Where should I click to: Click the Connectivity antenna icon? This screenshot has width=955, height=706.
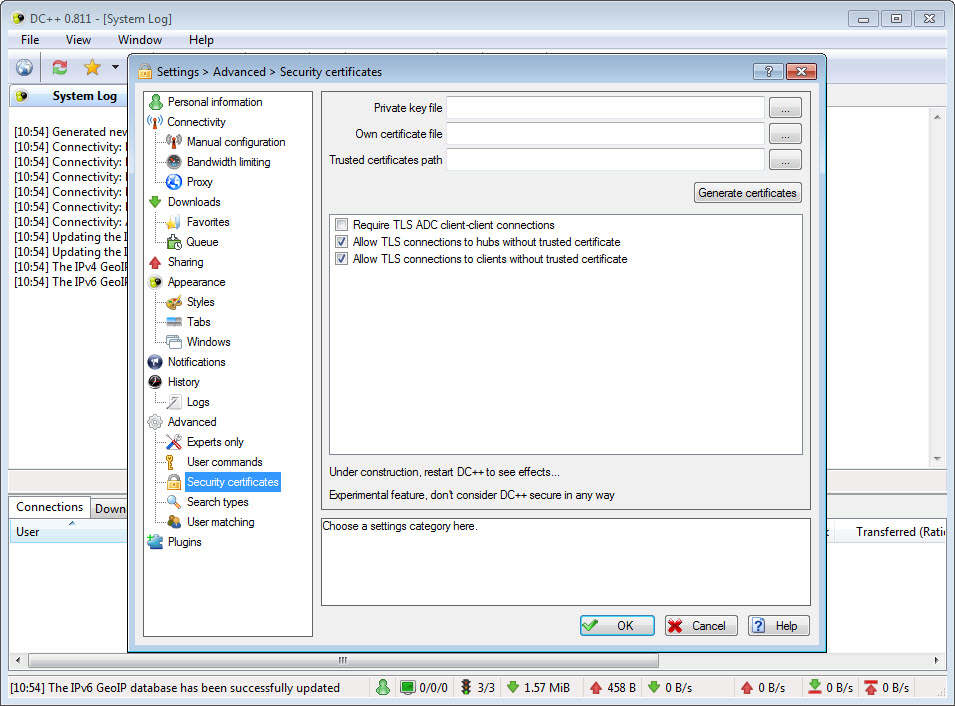point(155,122)
